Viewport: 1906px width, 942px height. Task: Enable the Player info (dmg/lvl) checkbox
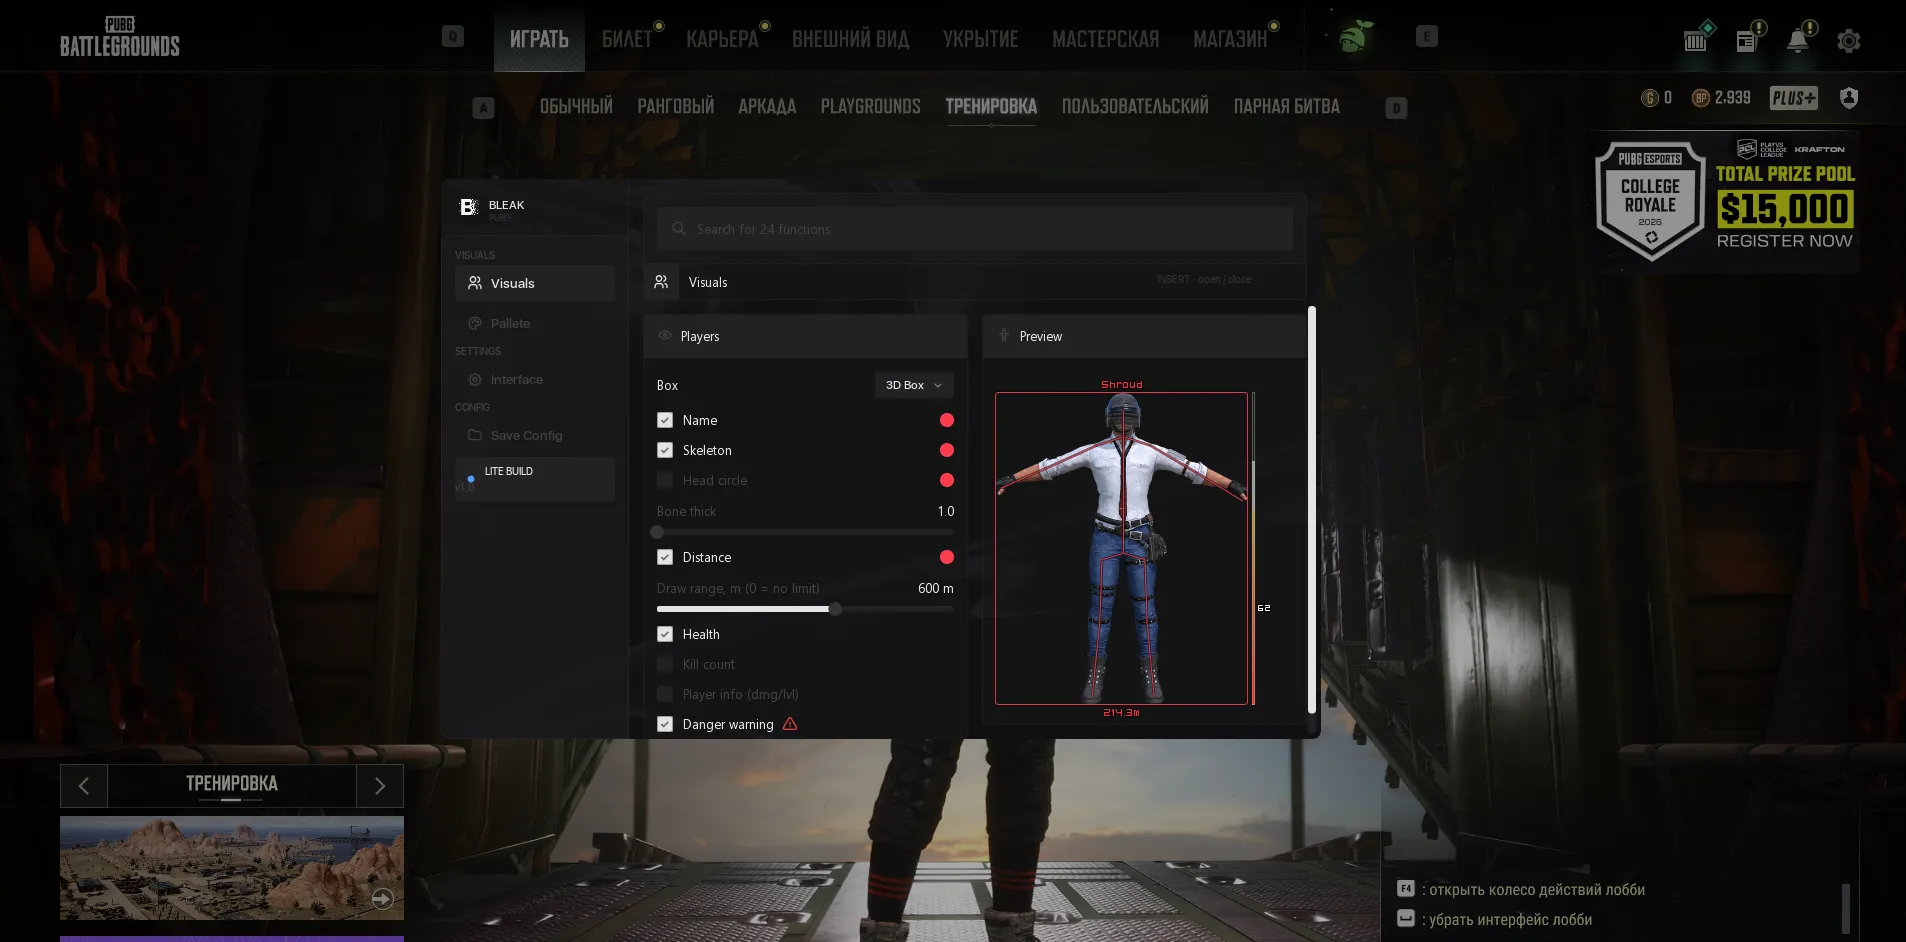tap(665, 694)
